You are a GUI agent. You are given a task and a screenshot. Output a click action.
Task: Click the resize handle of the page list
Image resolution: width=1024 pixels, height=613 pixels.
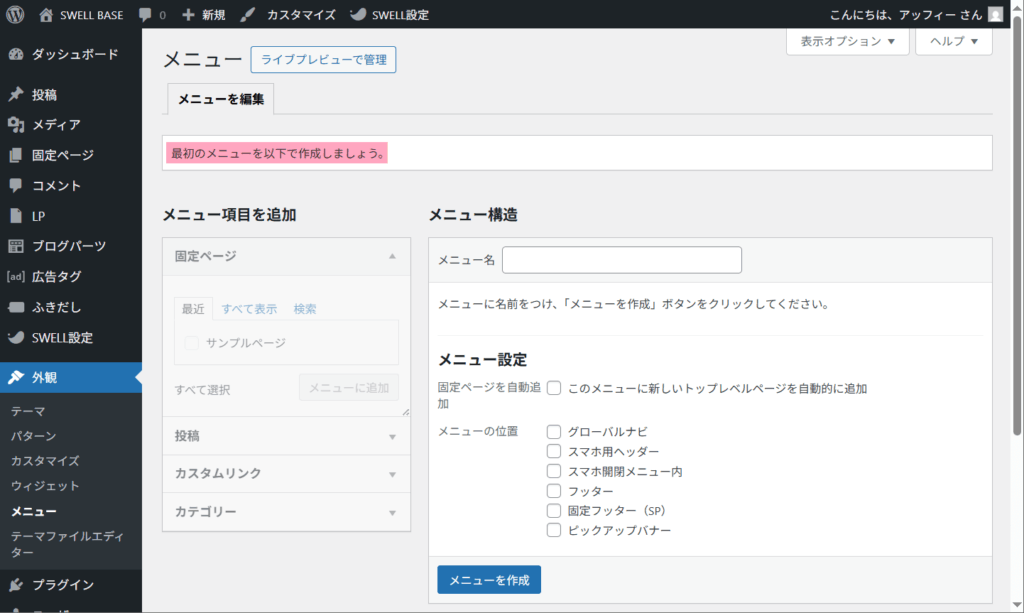406,412
